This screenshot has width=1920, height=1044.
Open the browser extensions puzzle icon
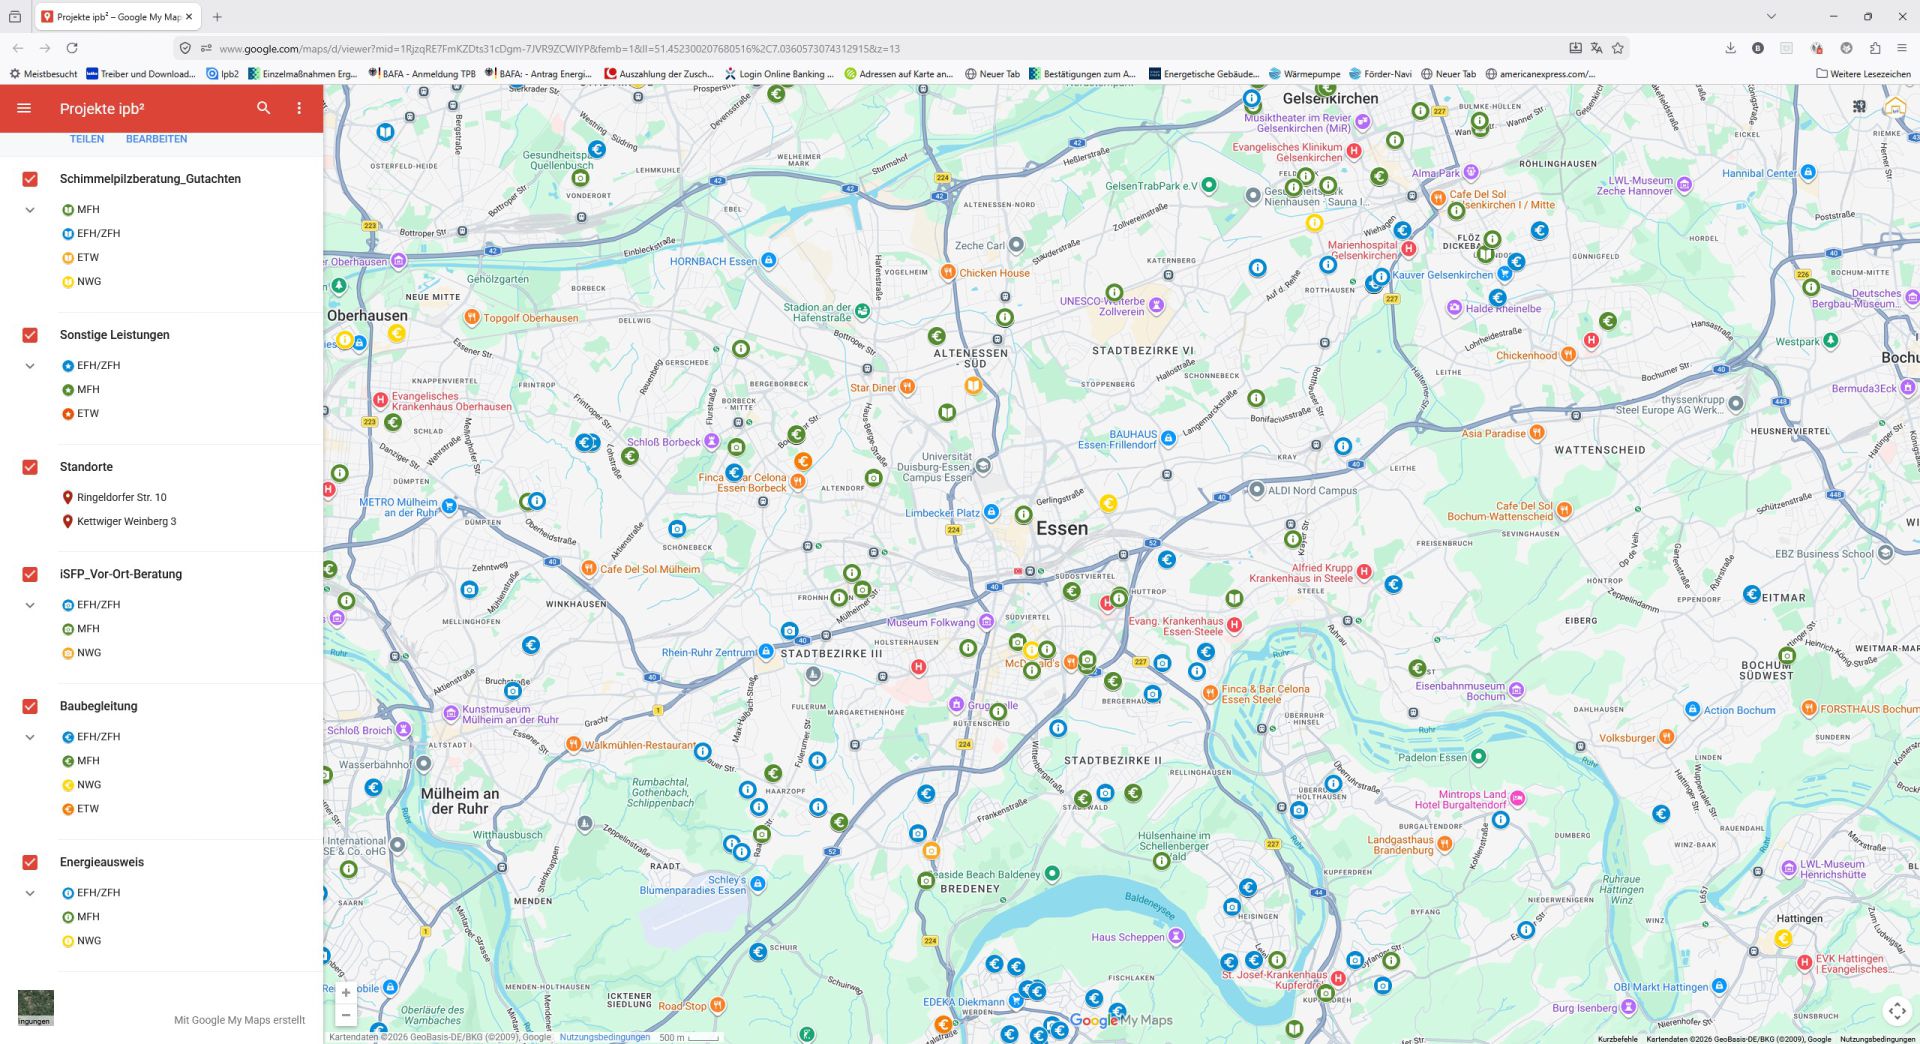click(1875, 48)
